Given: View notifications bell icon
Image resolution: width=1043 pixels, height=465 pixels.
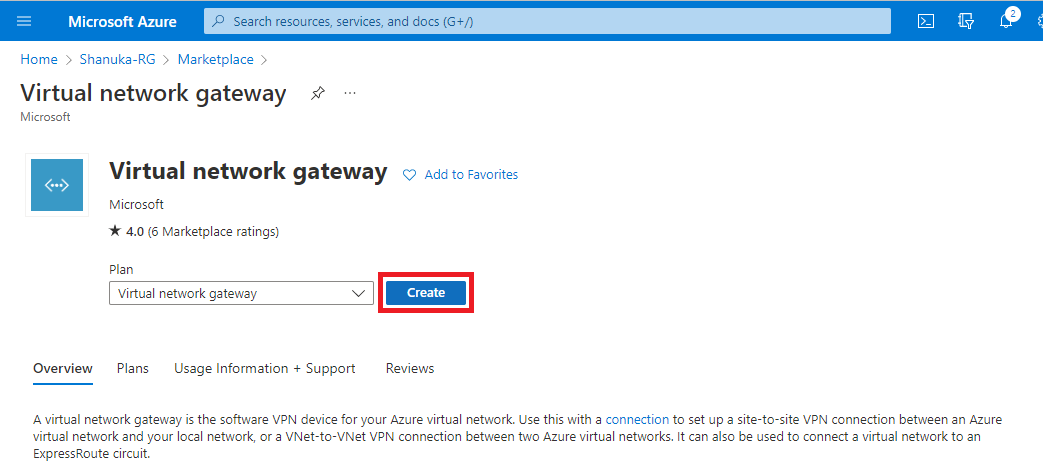Looking at the screenshot, I should point(1006,21).
